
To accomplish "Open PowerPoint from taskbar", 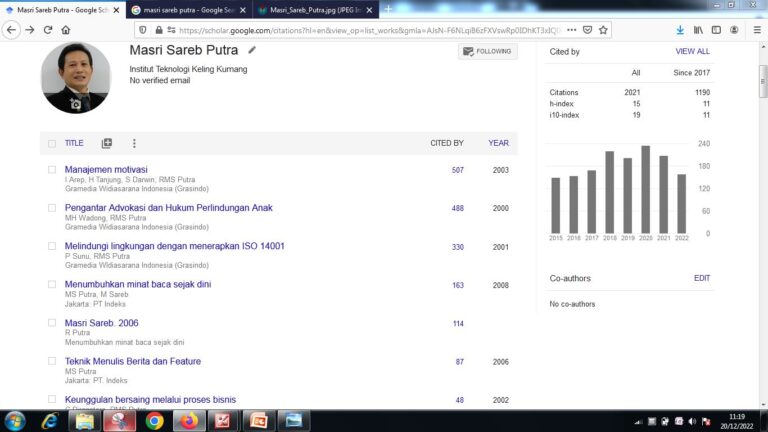I will tap(259, 421).
